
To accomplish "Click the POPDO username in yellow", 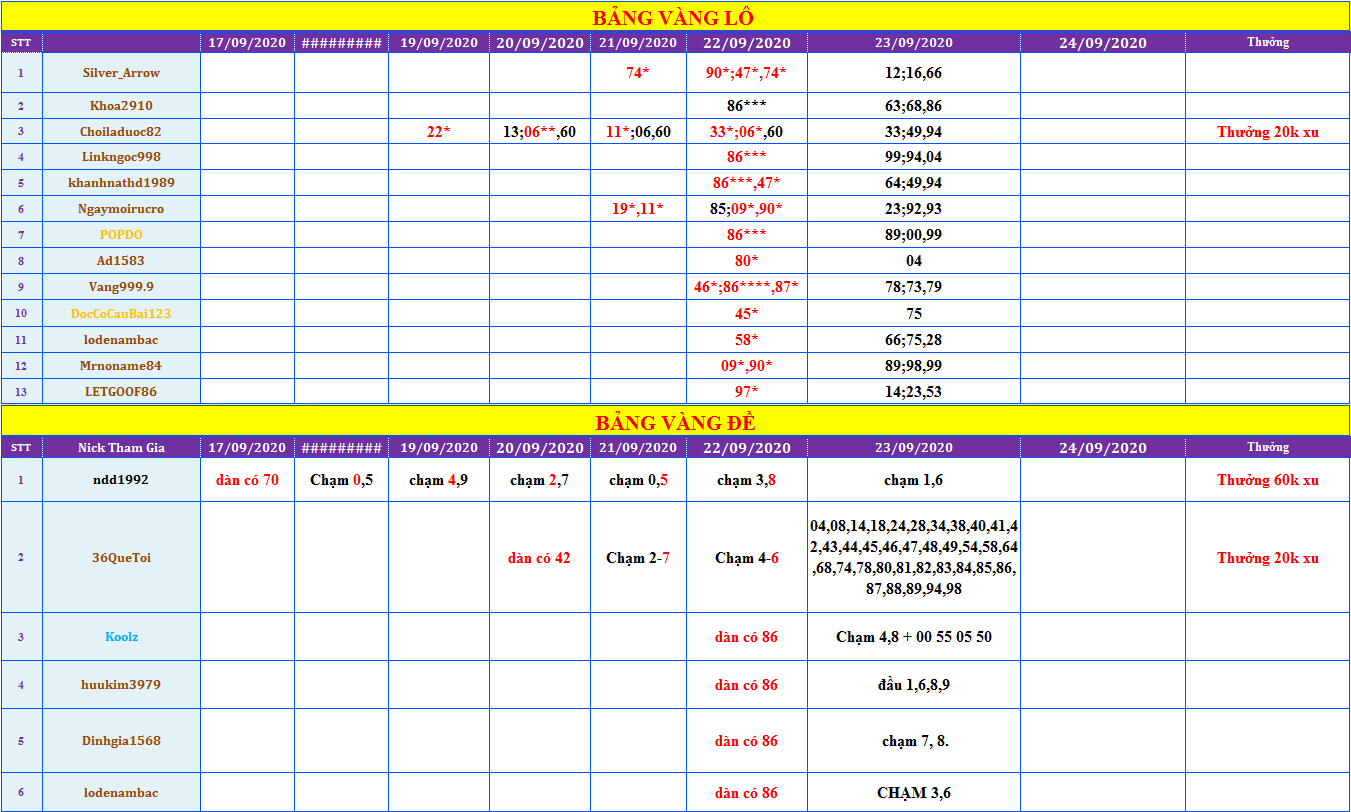I will click(x=121, y=235).
